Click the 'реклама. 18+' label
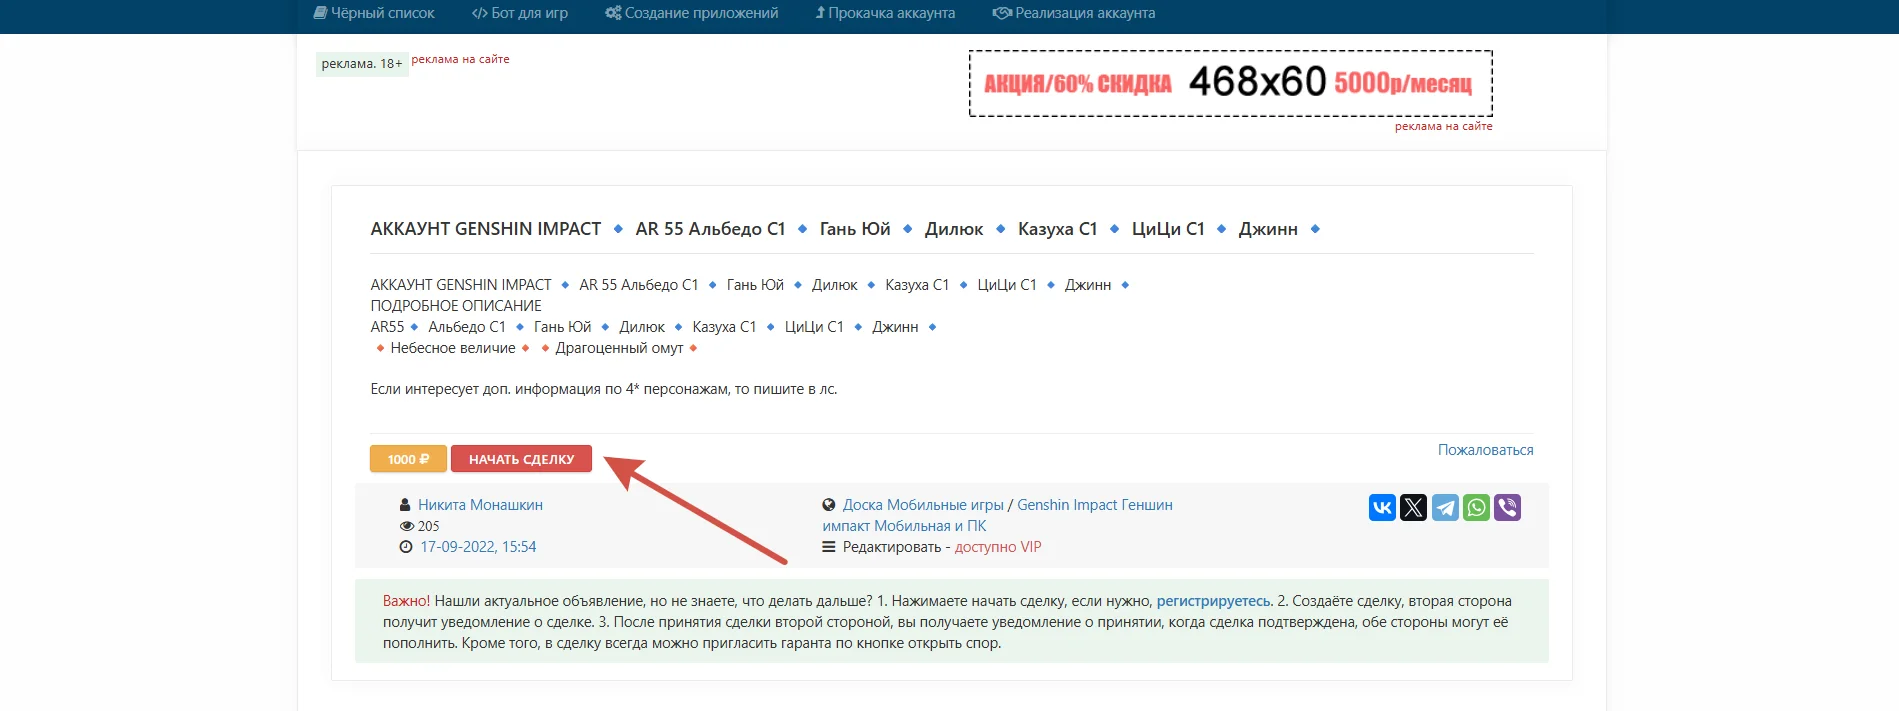Screen dimensions: 1899x711 pos(362,64)
